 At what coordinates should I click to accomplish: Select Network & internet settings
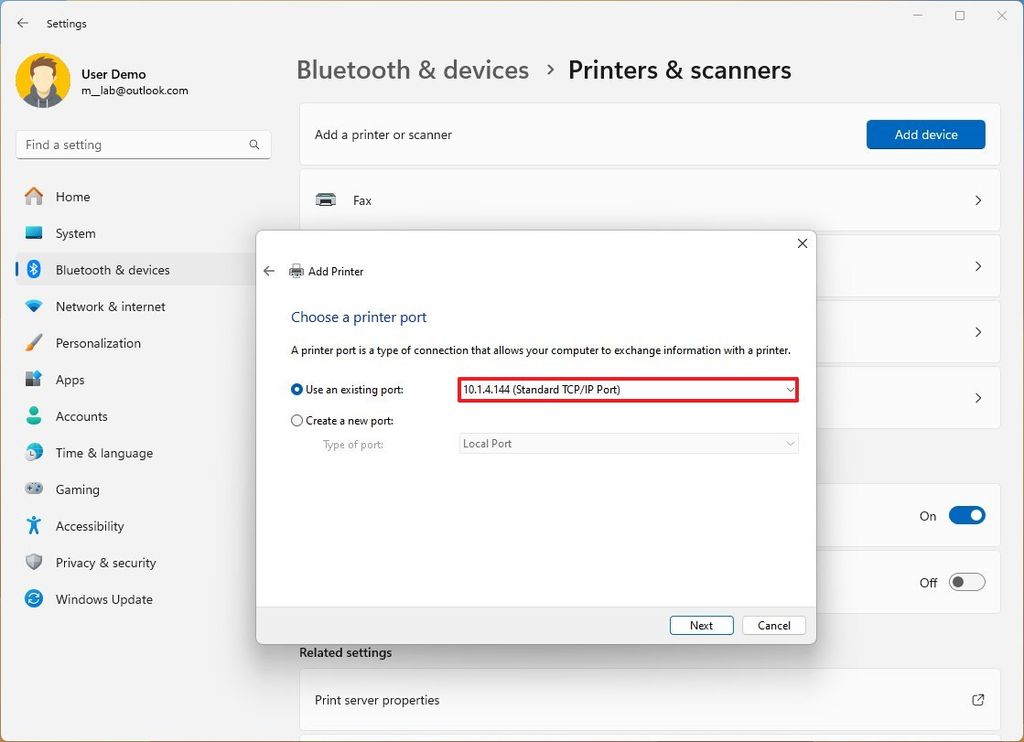click(110, 306)
